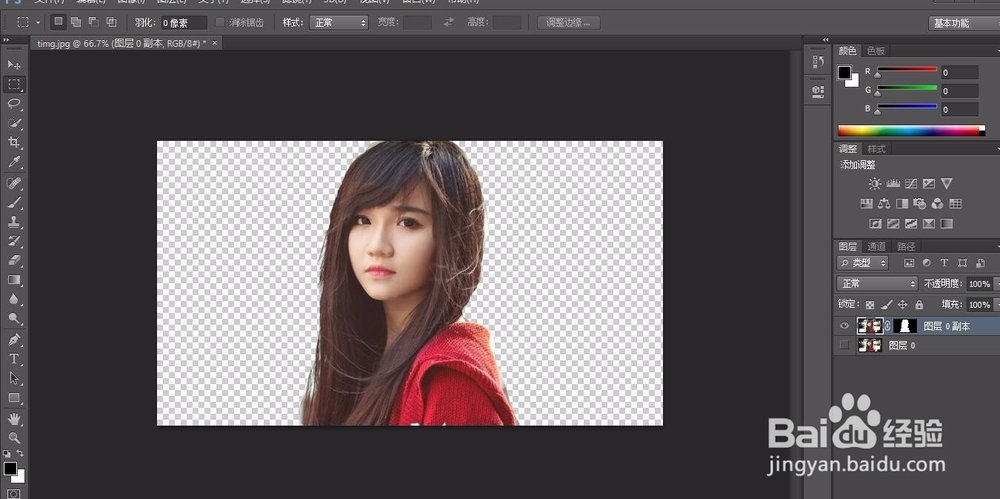
Task: Select the Eyedropper tool
Action: point(14,162)
